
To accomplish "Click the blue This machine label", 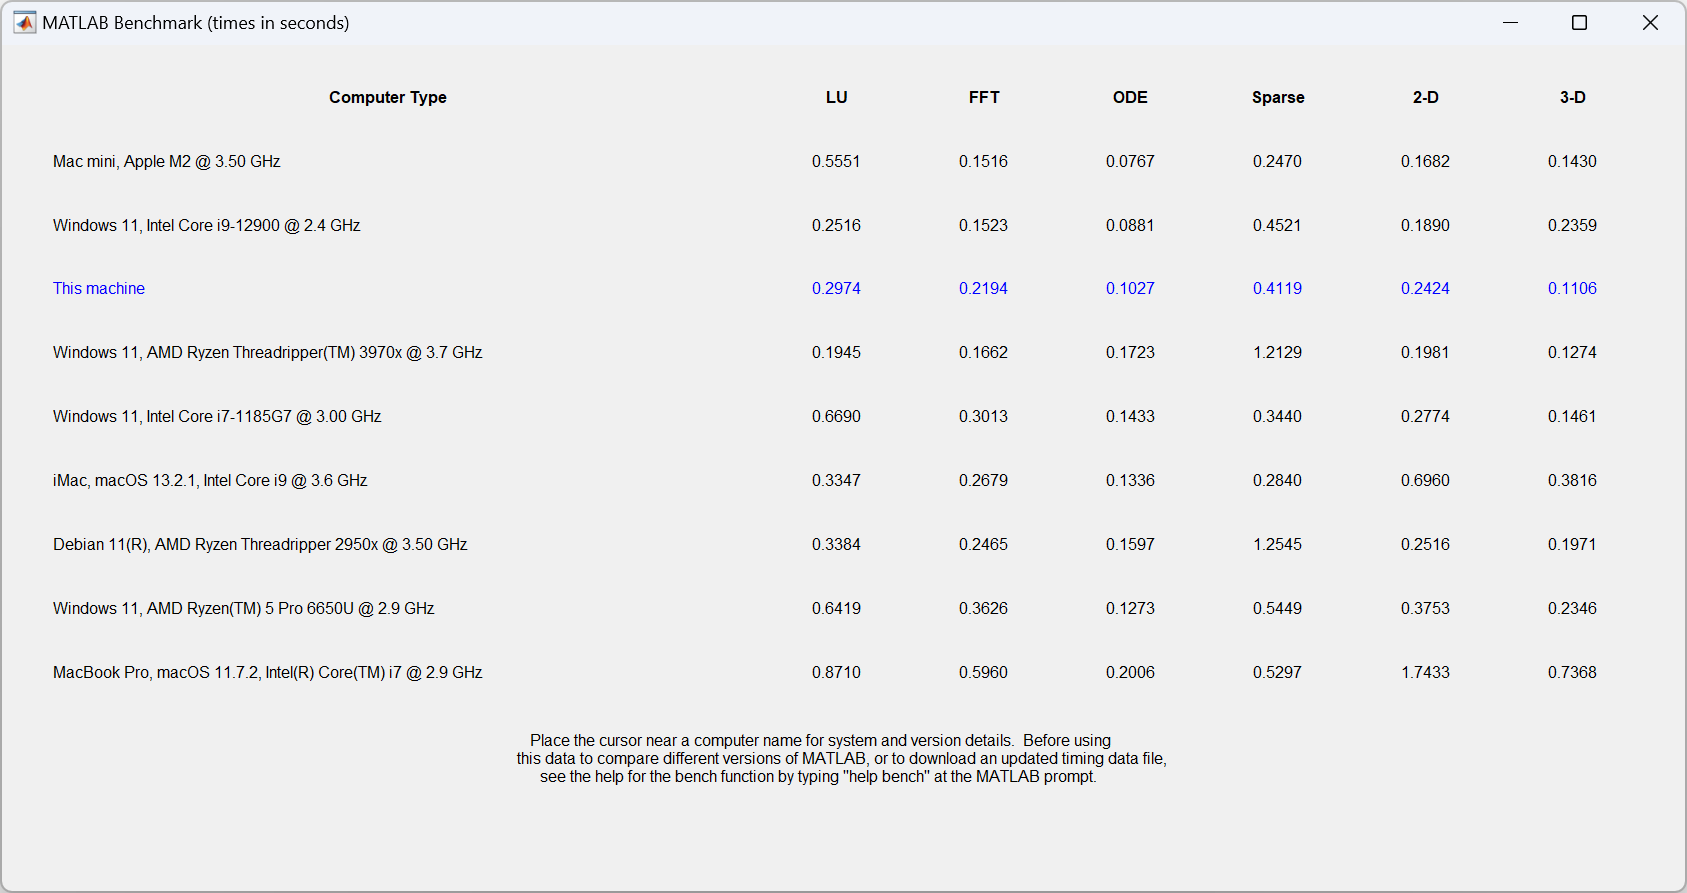I will click(x=99, y=288).
